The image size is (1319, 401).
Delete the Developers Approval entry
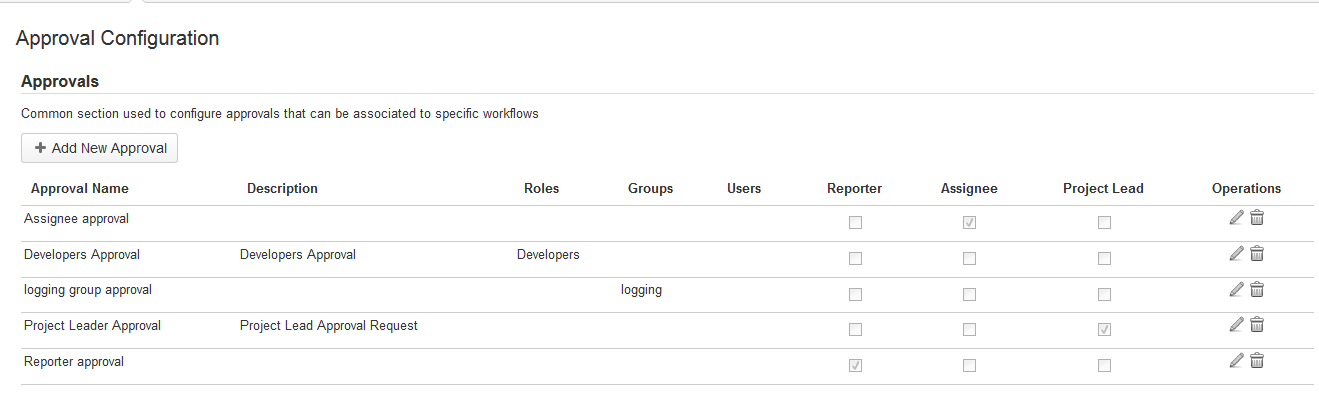[x=1257, y=254]
